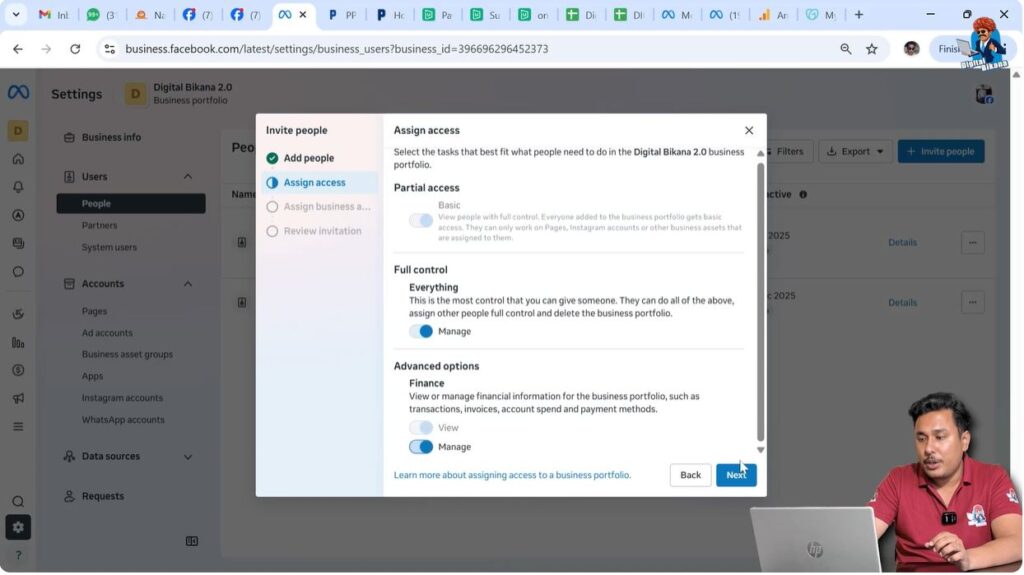Open Requests in sidebar
The width and height of the screenshot is (1024, 575).
pos(103,497)
